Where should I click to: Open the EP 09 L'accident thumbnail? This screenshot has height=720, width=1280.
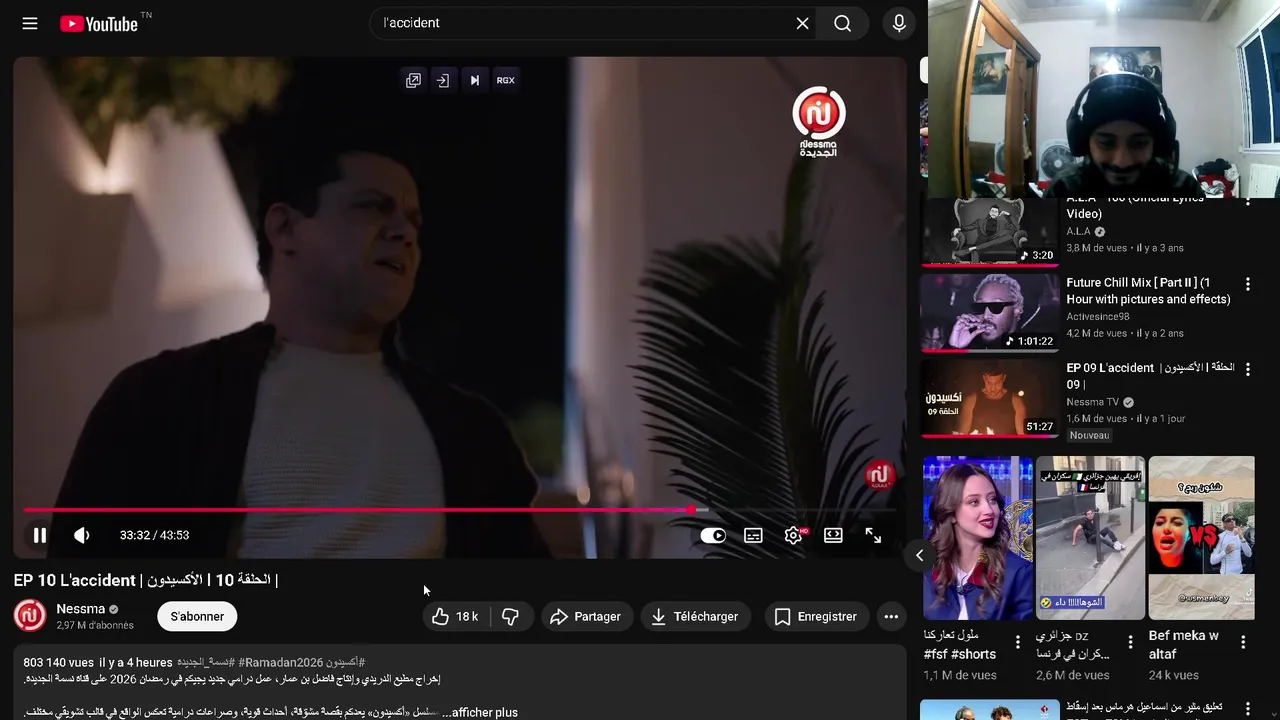pos(990,398)
